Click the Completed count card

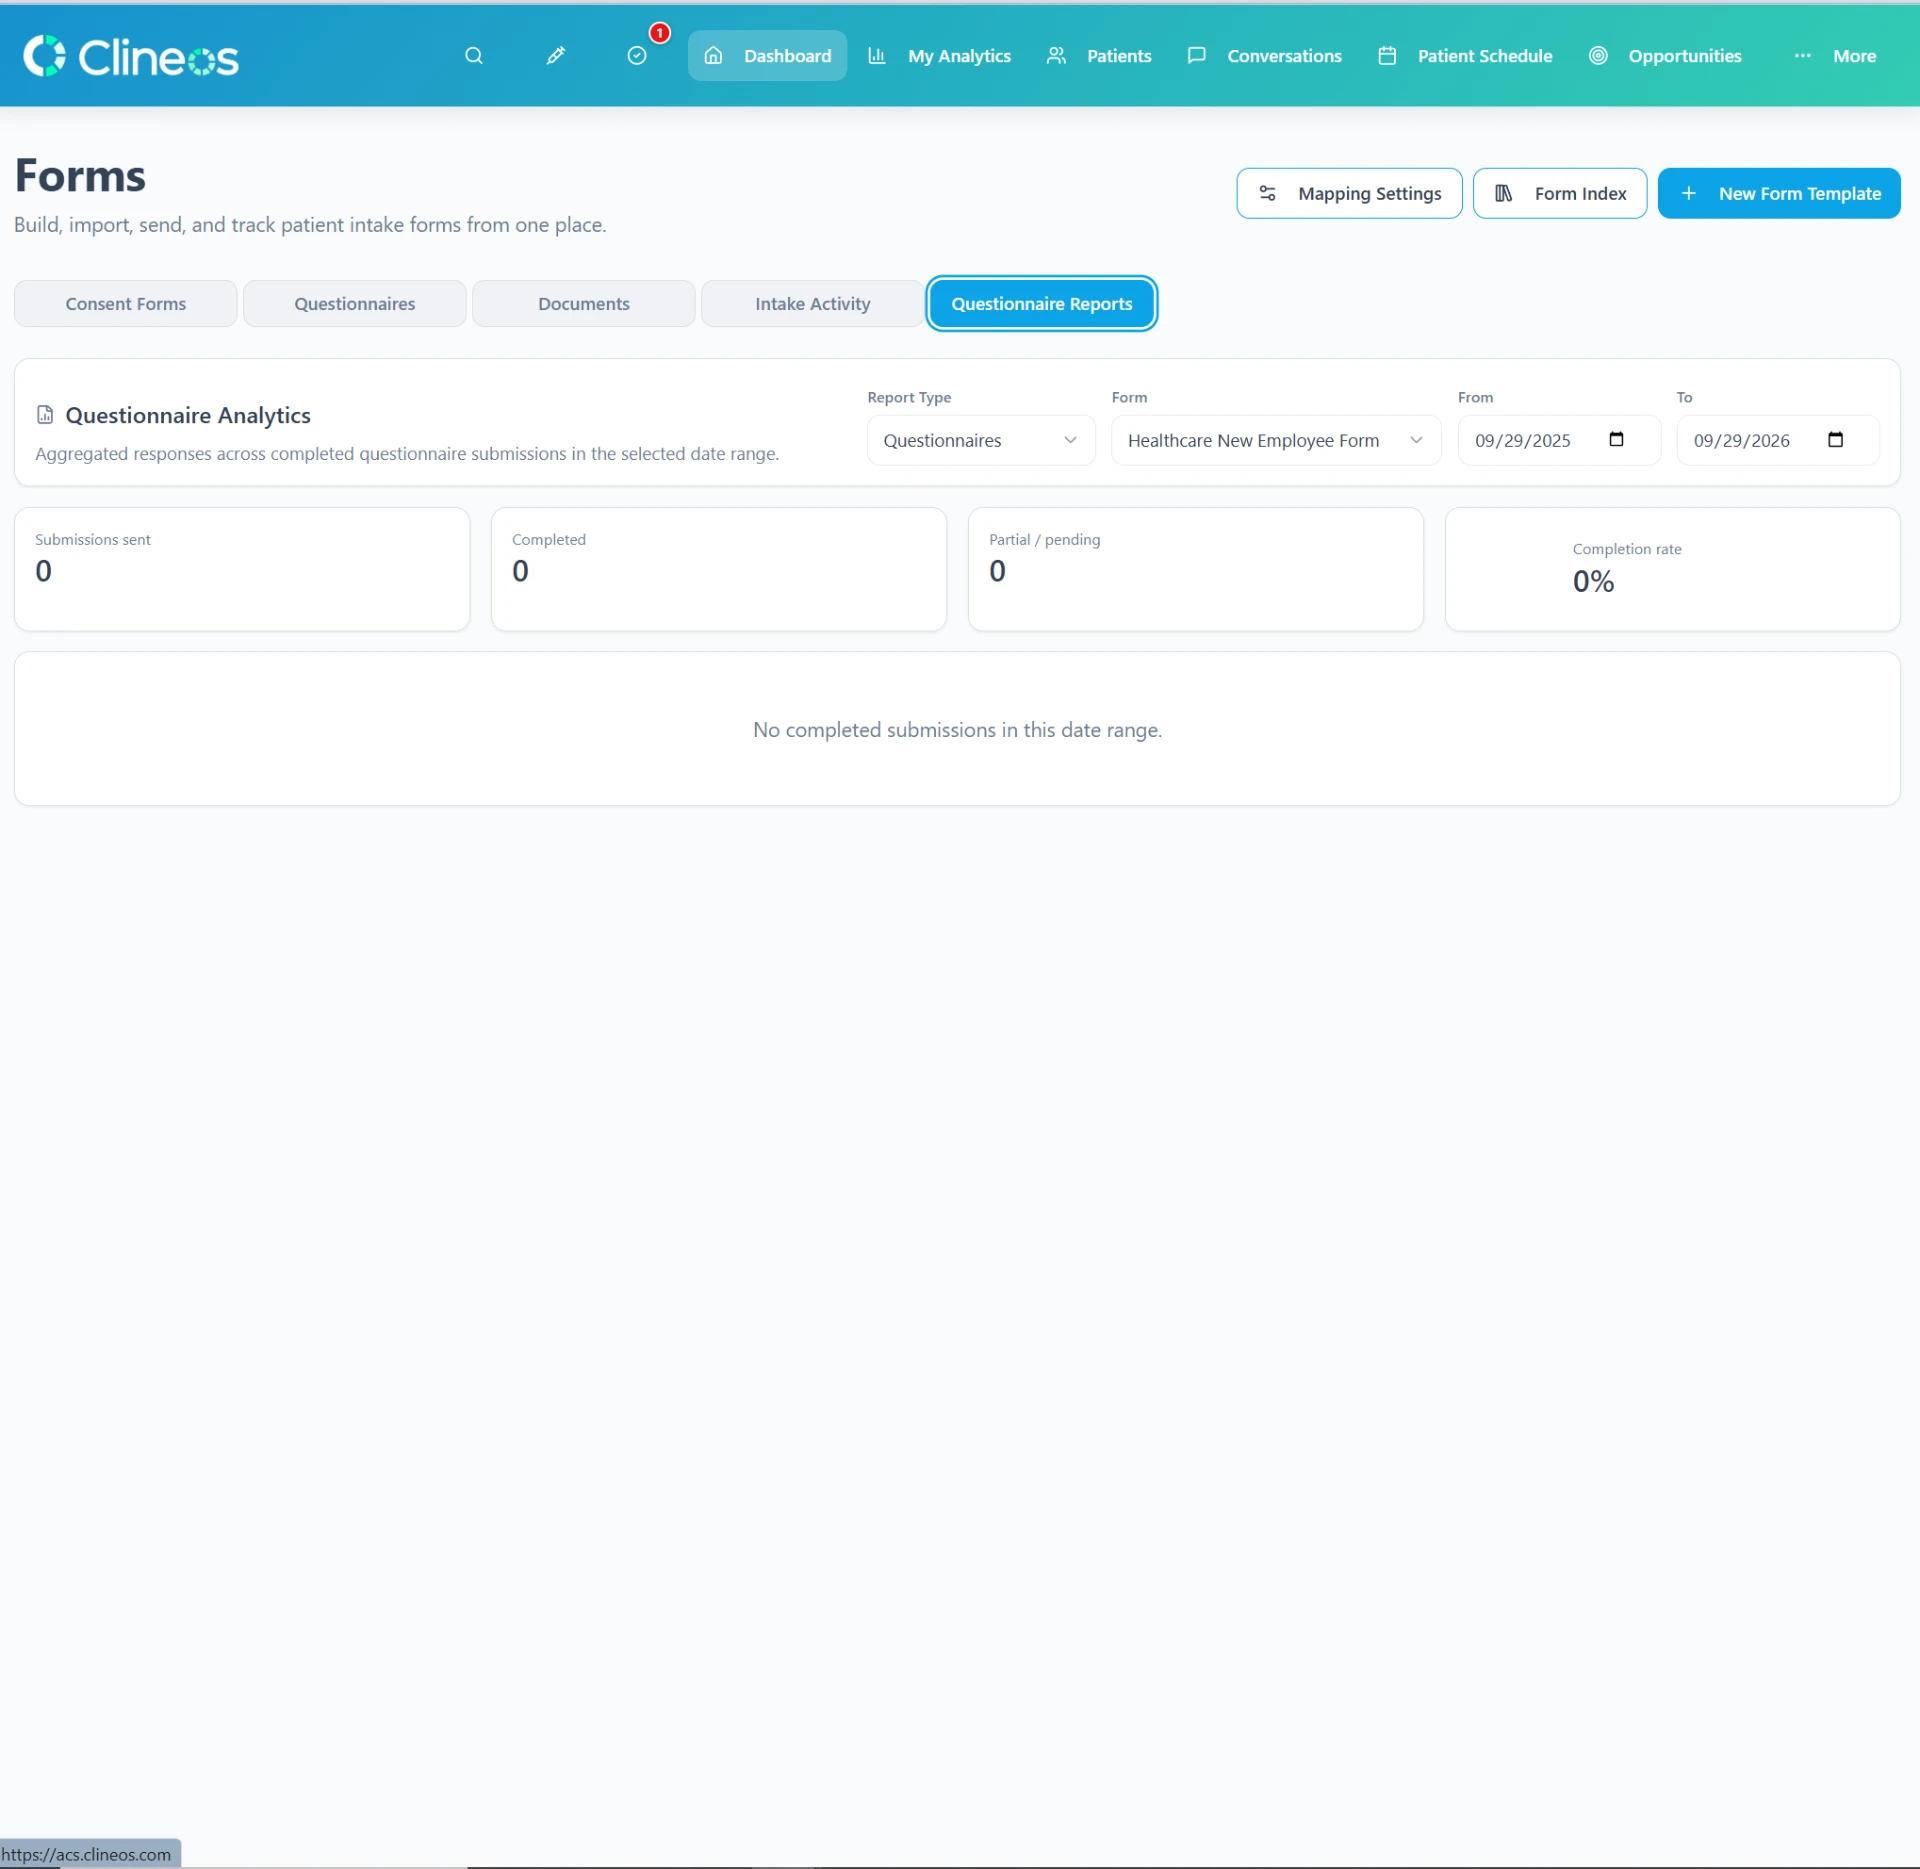(x=719, y=569)
